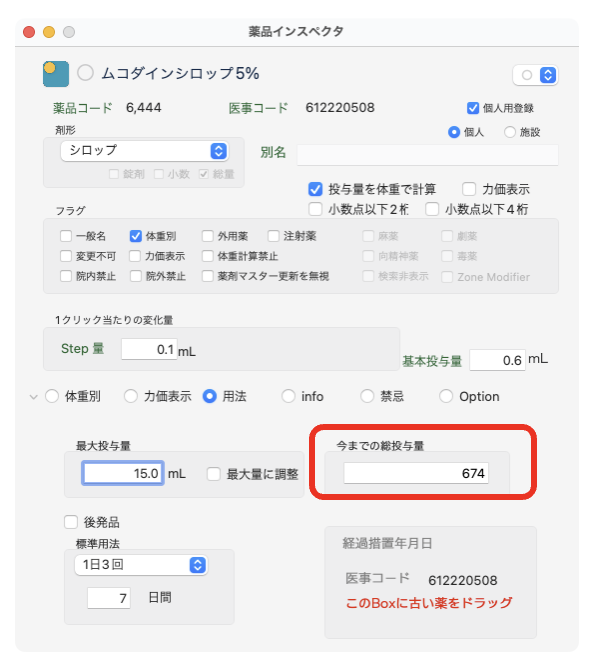Enable 小数点以下2桁 checkbox

(x=315, y=209)
